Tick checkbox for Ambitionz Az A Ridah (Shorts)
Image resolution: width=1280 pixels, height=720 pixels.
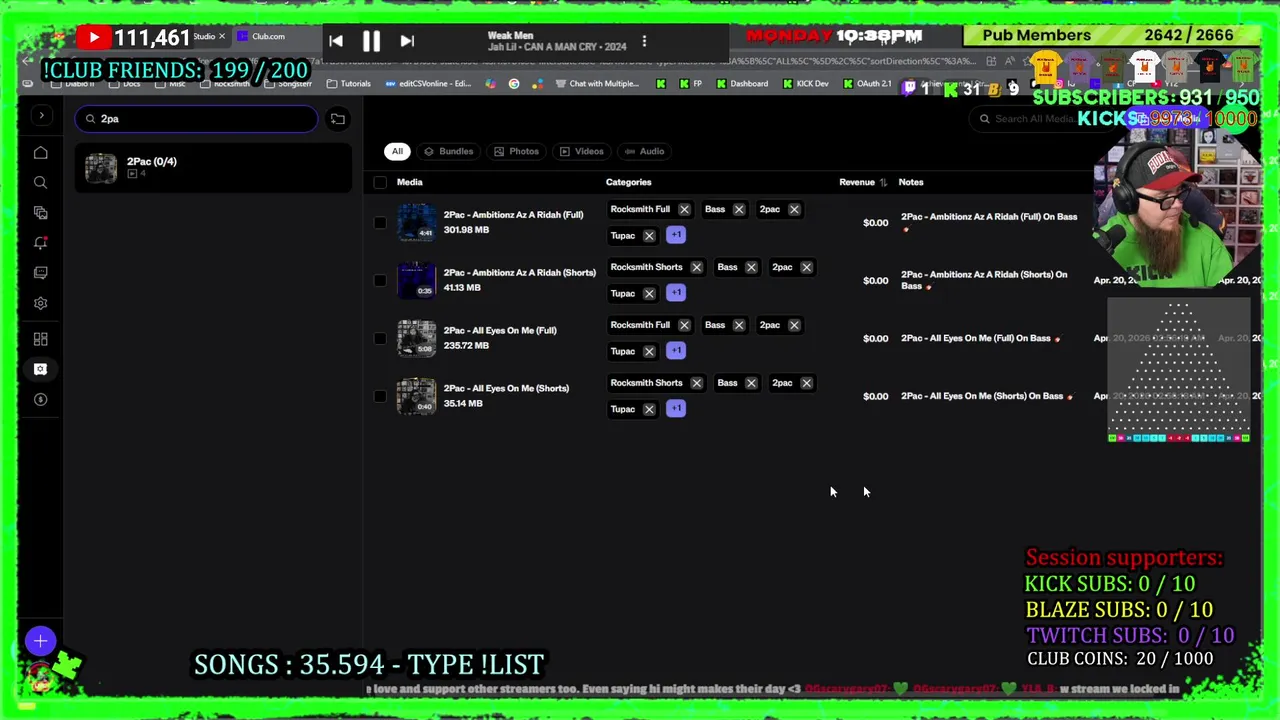point(380,281)
